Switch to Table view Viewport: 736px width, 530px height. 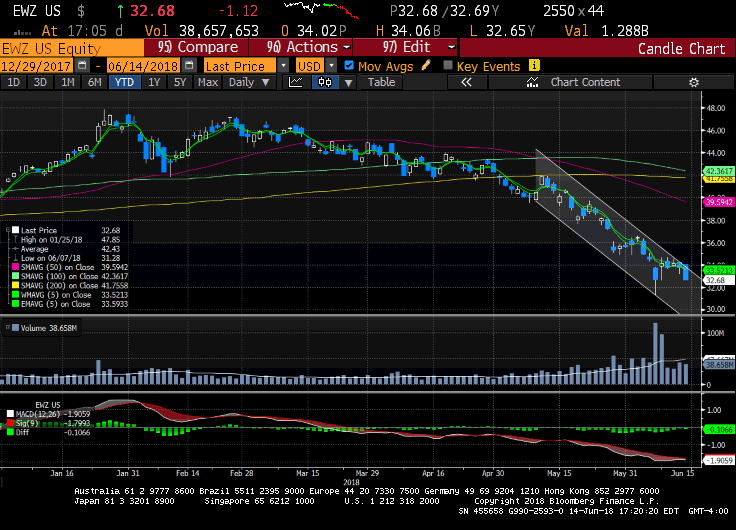381,83
